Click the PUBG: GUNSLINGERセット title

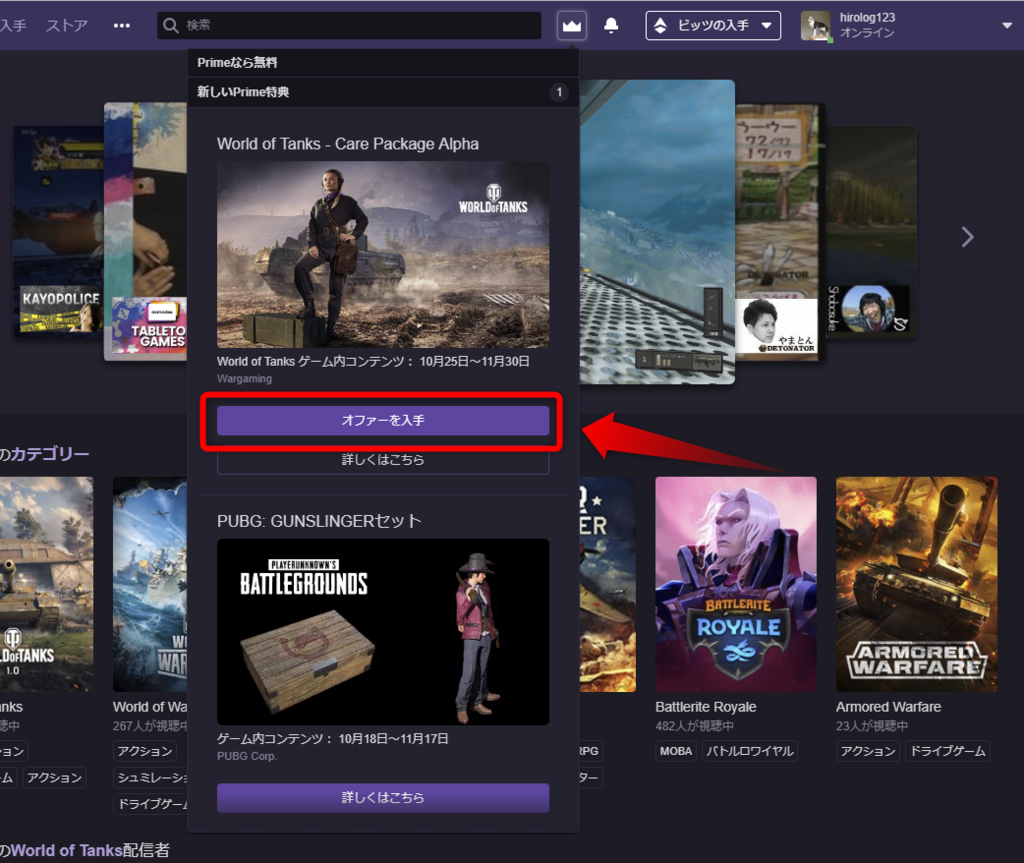[x=319, y=521]
